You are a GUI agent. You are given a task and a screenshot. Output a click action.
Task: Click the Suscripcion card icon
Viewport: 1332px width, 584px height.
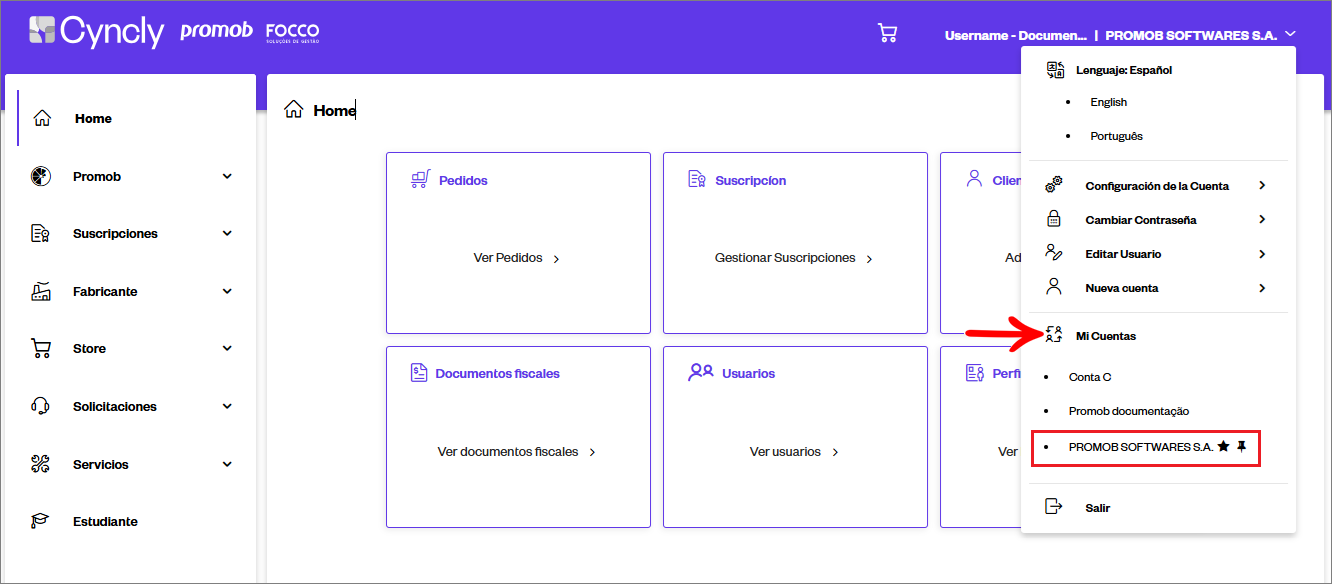click(x=697, y=179)
